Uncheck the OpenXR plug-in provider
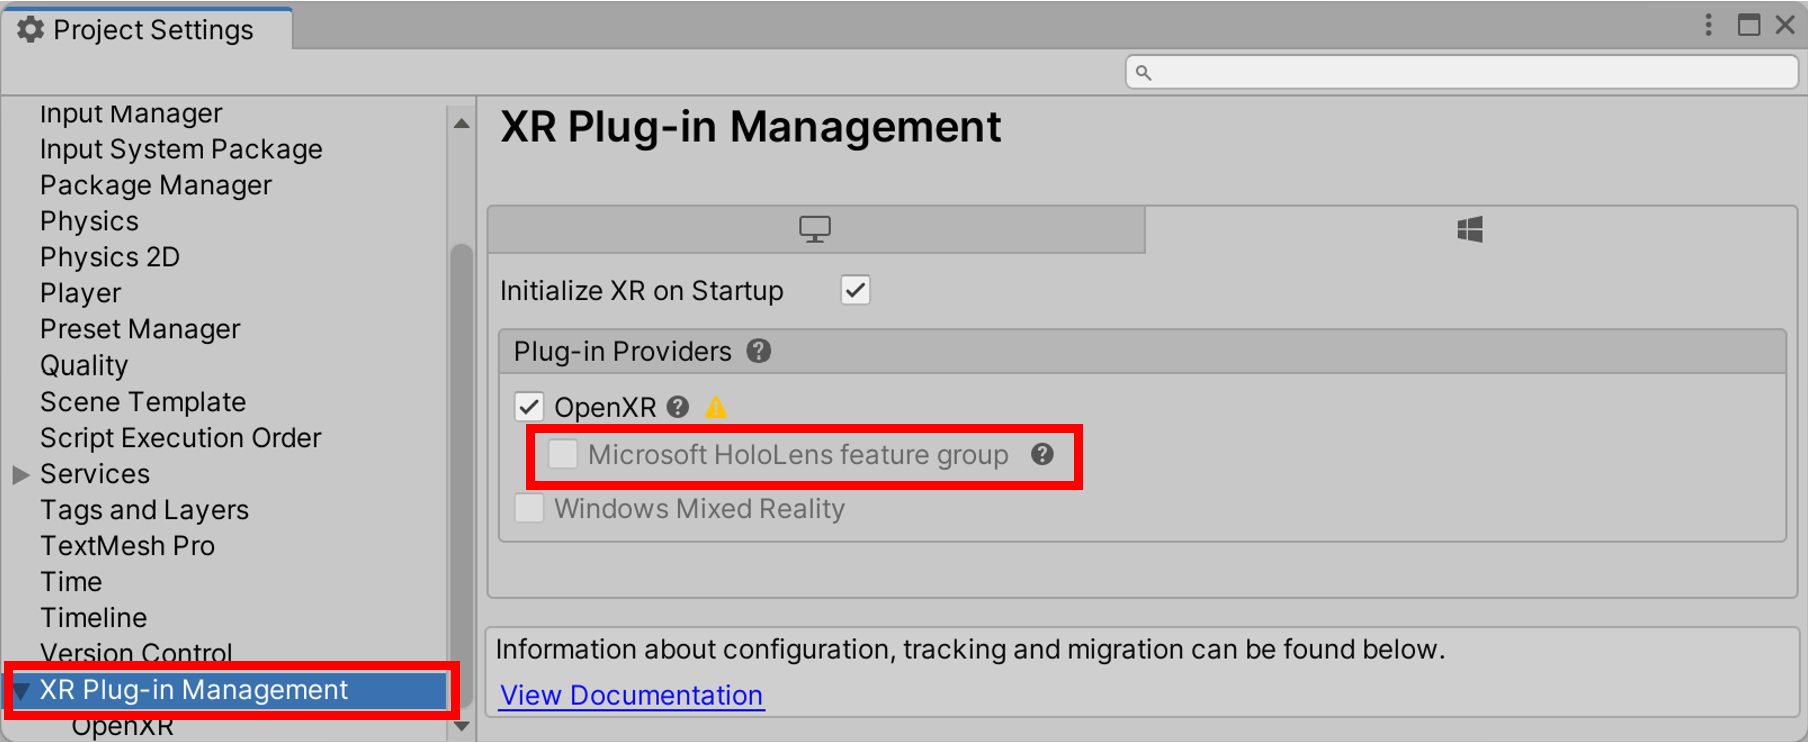Screen dimensions: 1808x742 pyautogui.click(x=529, y=407)
